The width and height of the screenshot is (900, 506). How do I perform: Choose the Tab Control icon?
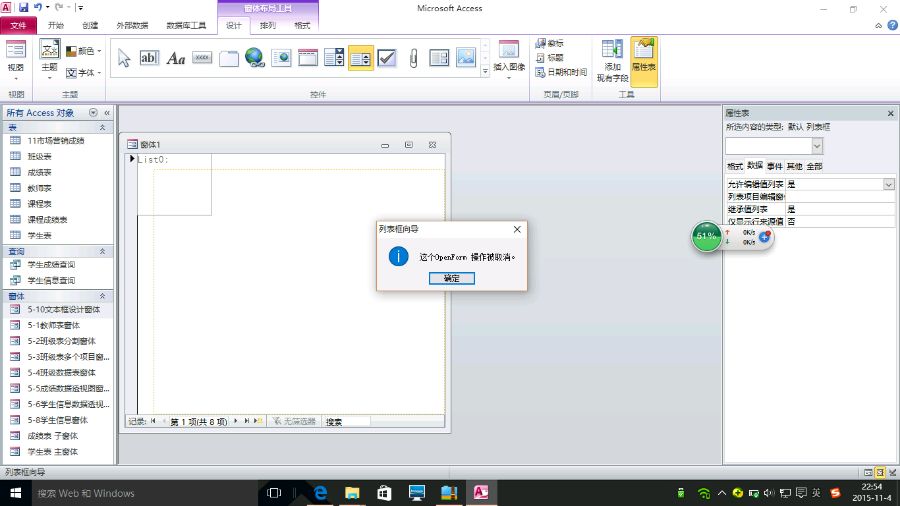(228, 58)
